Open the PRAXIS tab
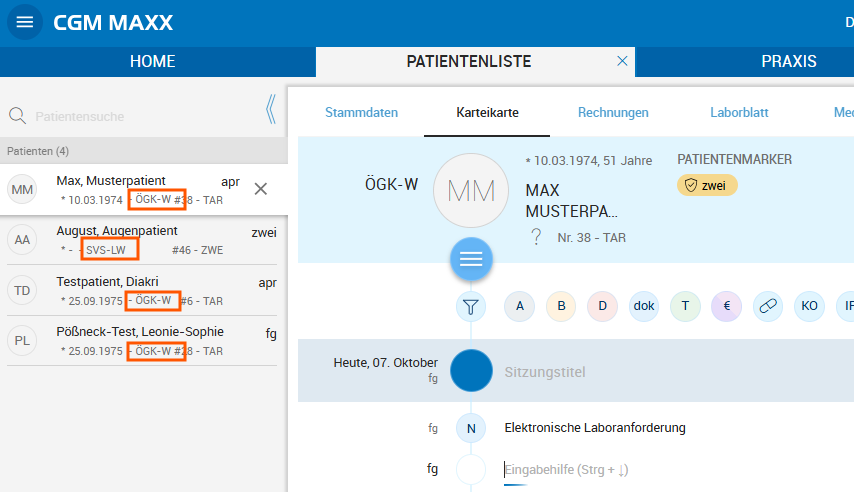Viewport: 854px width, 492px height. 788,62
